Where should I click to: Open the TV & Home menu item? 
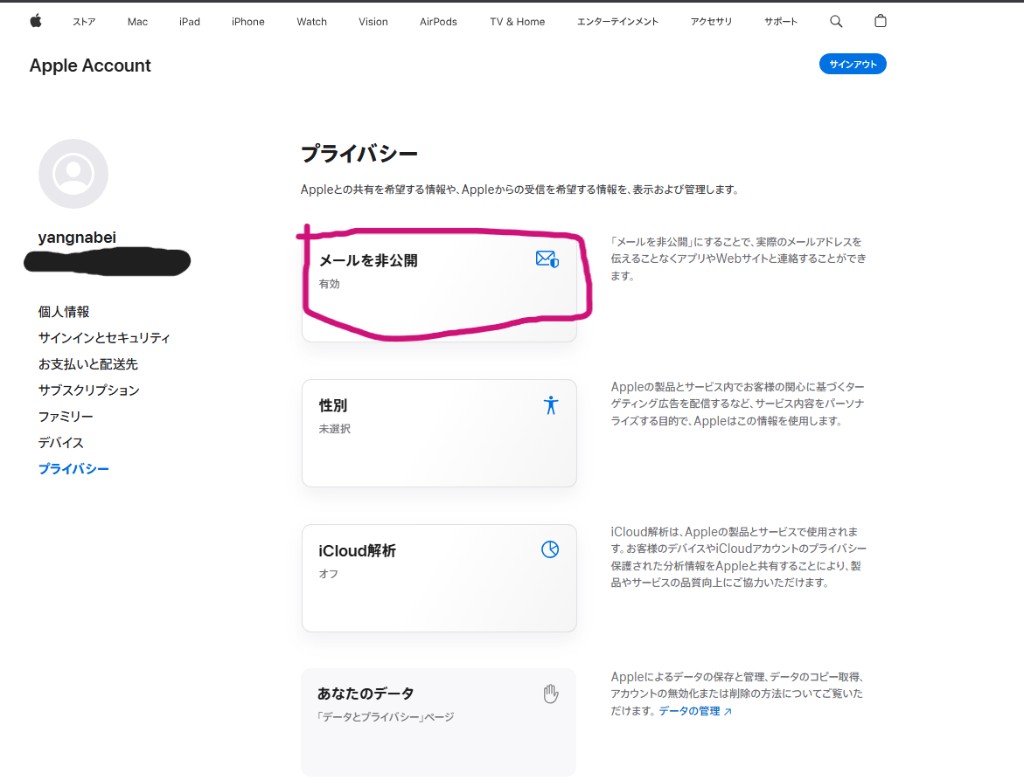[517, 22]
